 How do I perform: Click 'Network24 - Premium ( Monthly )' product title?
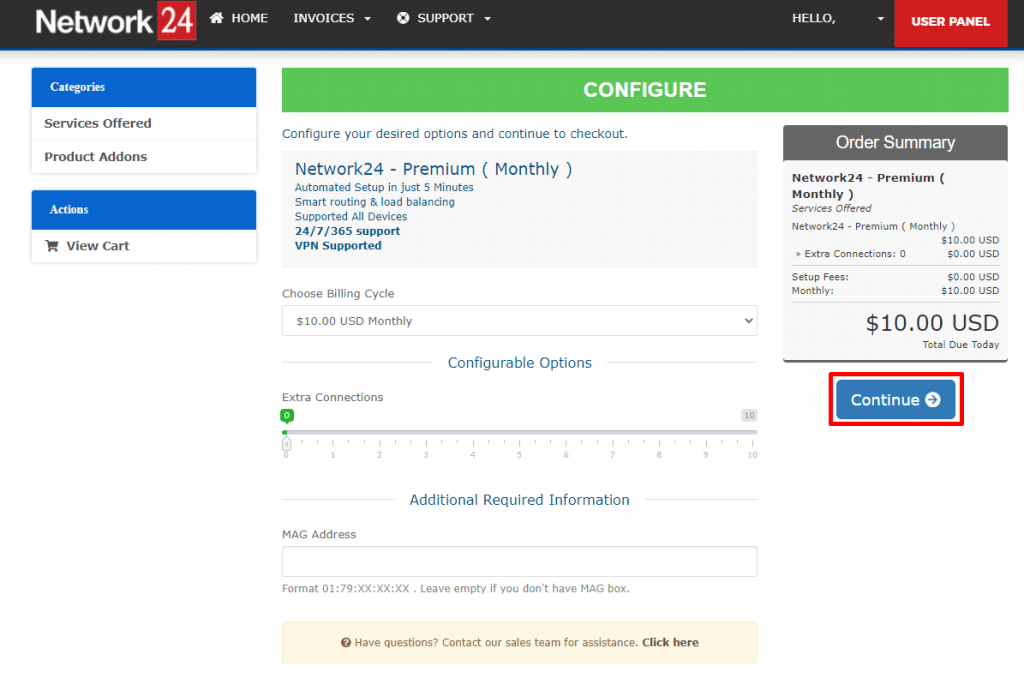click(x=434, y=169)
